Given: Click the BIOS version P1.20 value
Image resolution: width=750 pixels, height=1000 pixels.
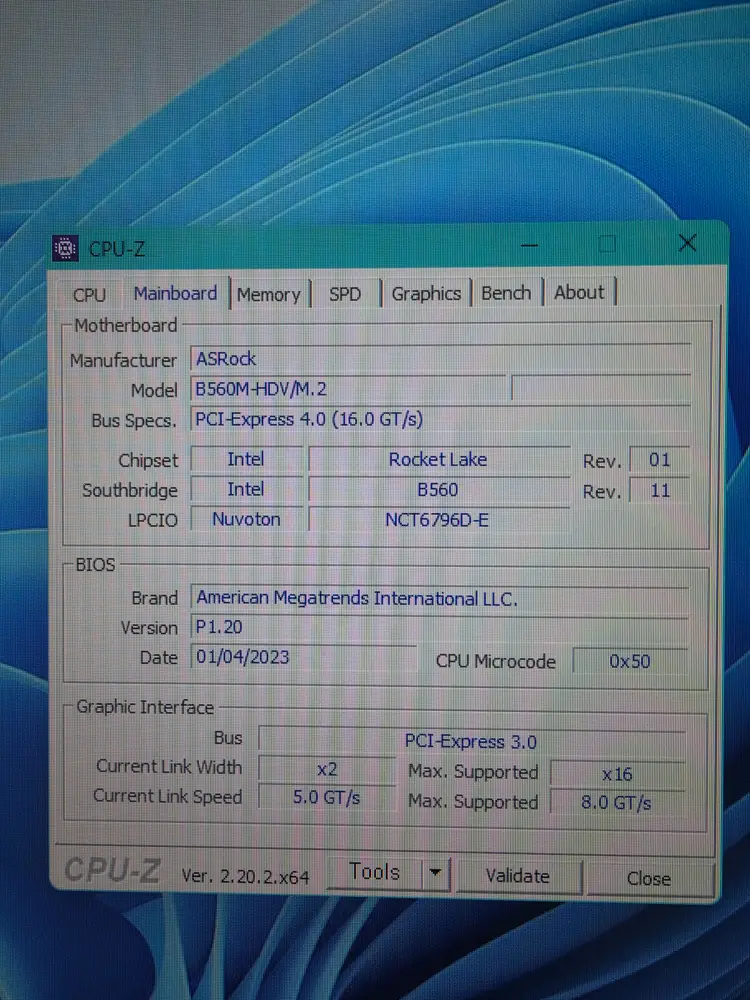Looking at the screenshot, I should click(x=440, y=628).
